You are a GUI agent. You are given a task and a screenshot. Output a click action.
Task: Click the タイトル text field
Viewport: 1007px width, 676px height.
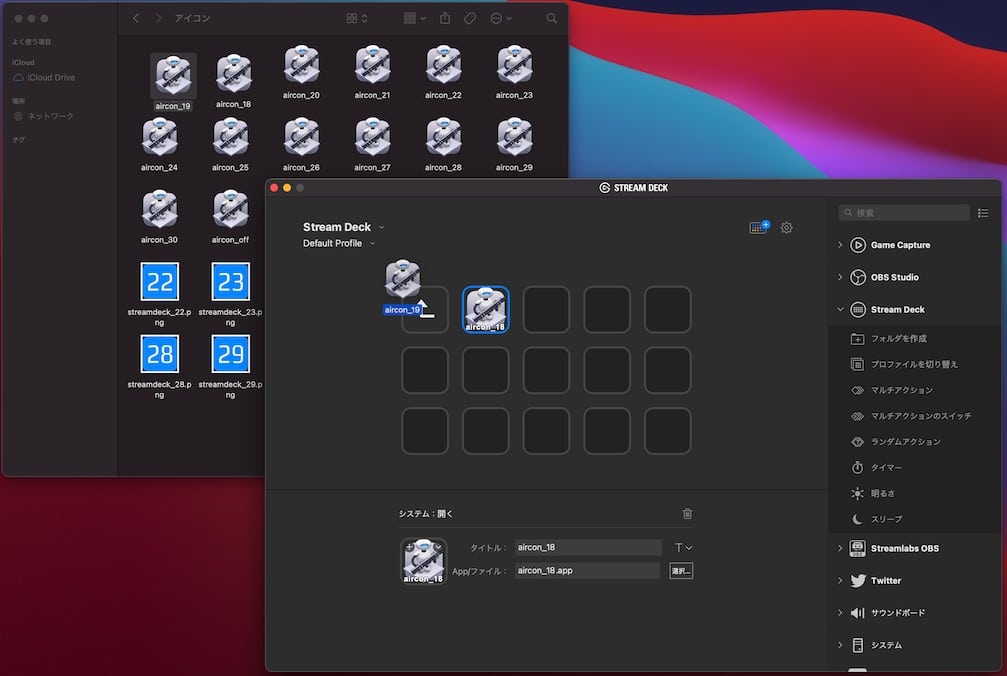tap(588, 548)
